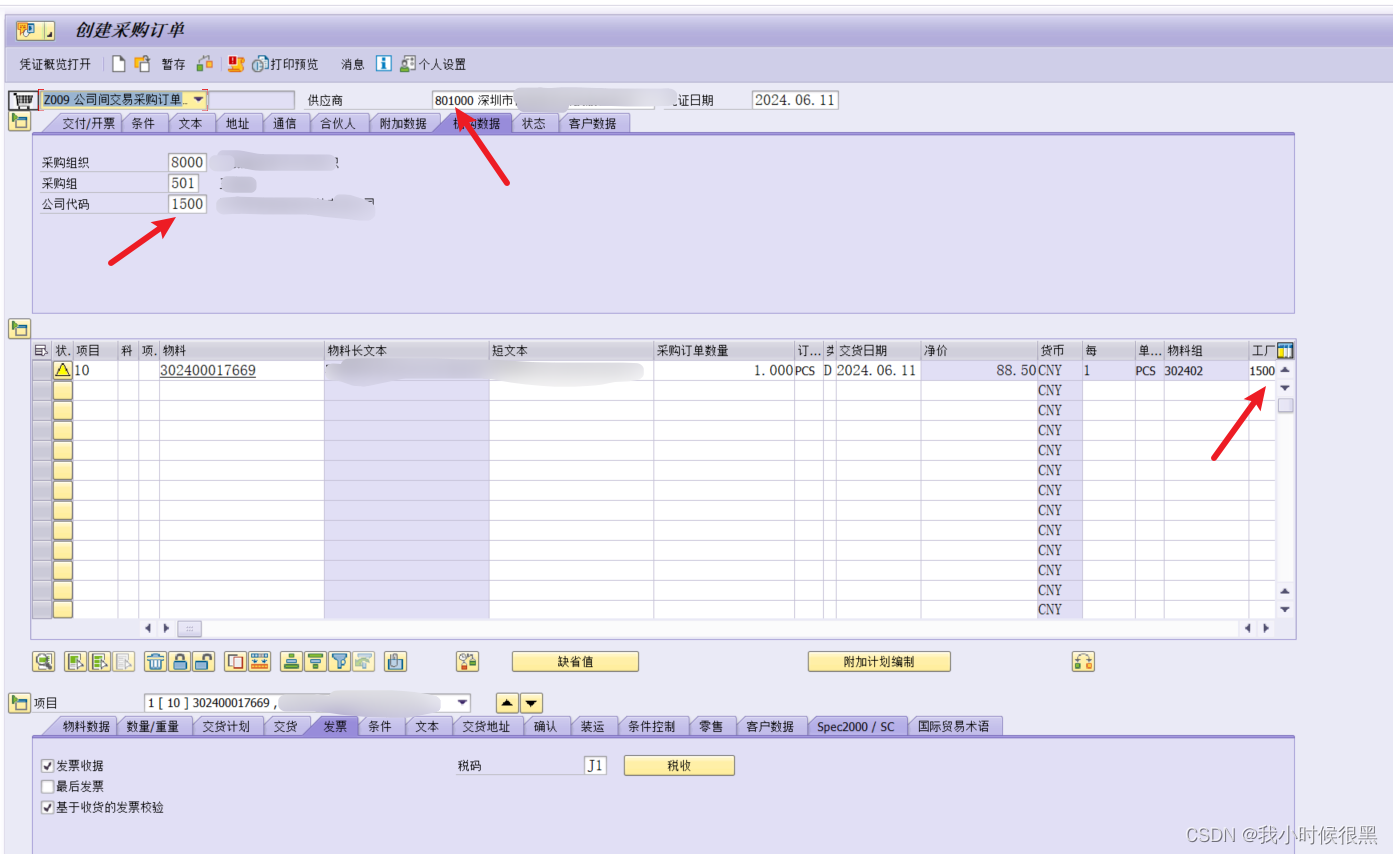Click 凭证概览打开 in the toolbar
Image resolution: width=1393 pixels, height=854 pixels.
click(55, 64)
